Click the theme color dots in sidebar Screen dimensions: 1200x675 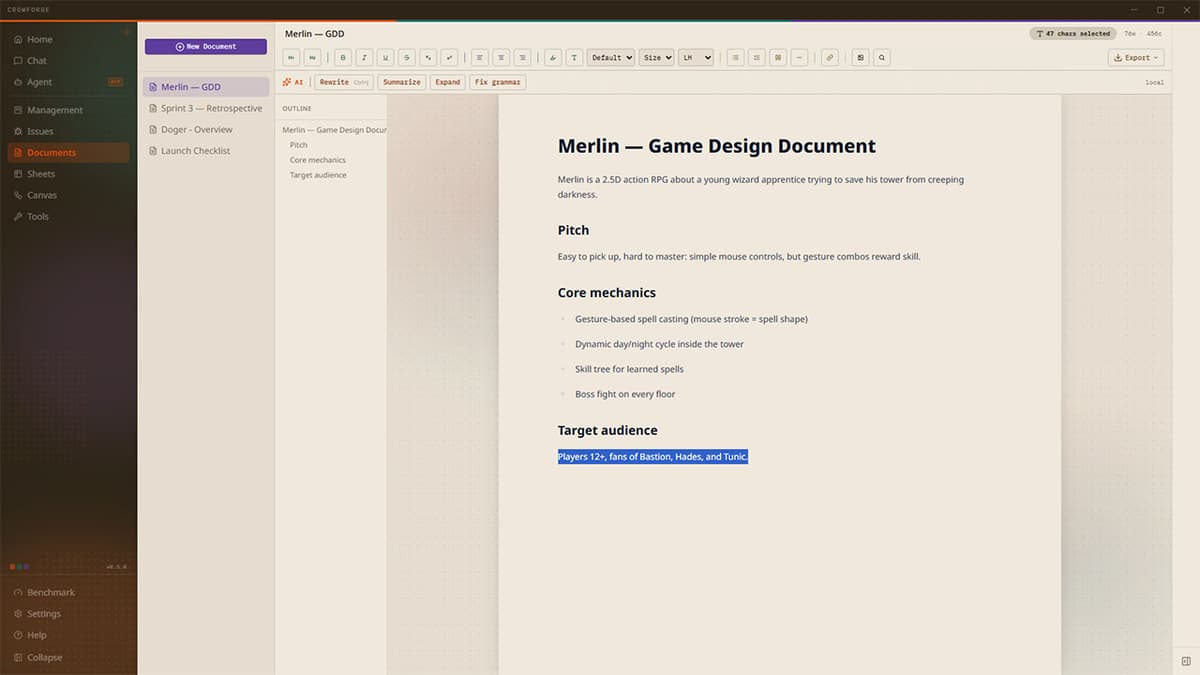click(x=19, y=567)
